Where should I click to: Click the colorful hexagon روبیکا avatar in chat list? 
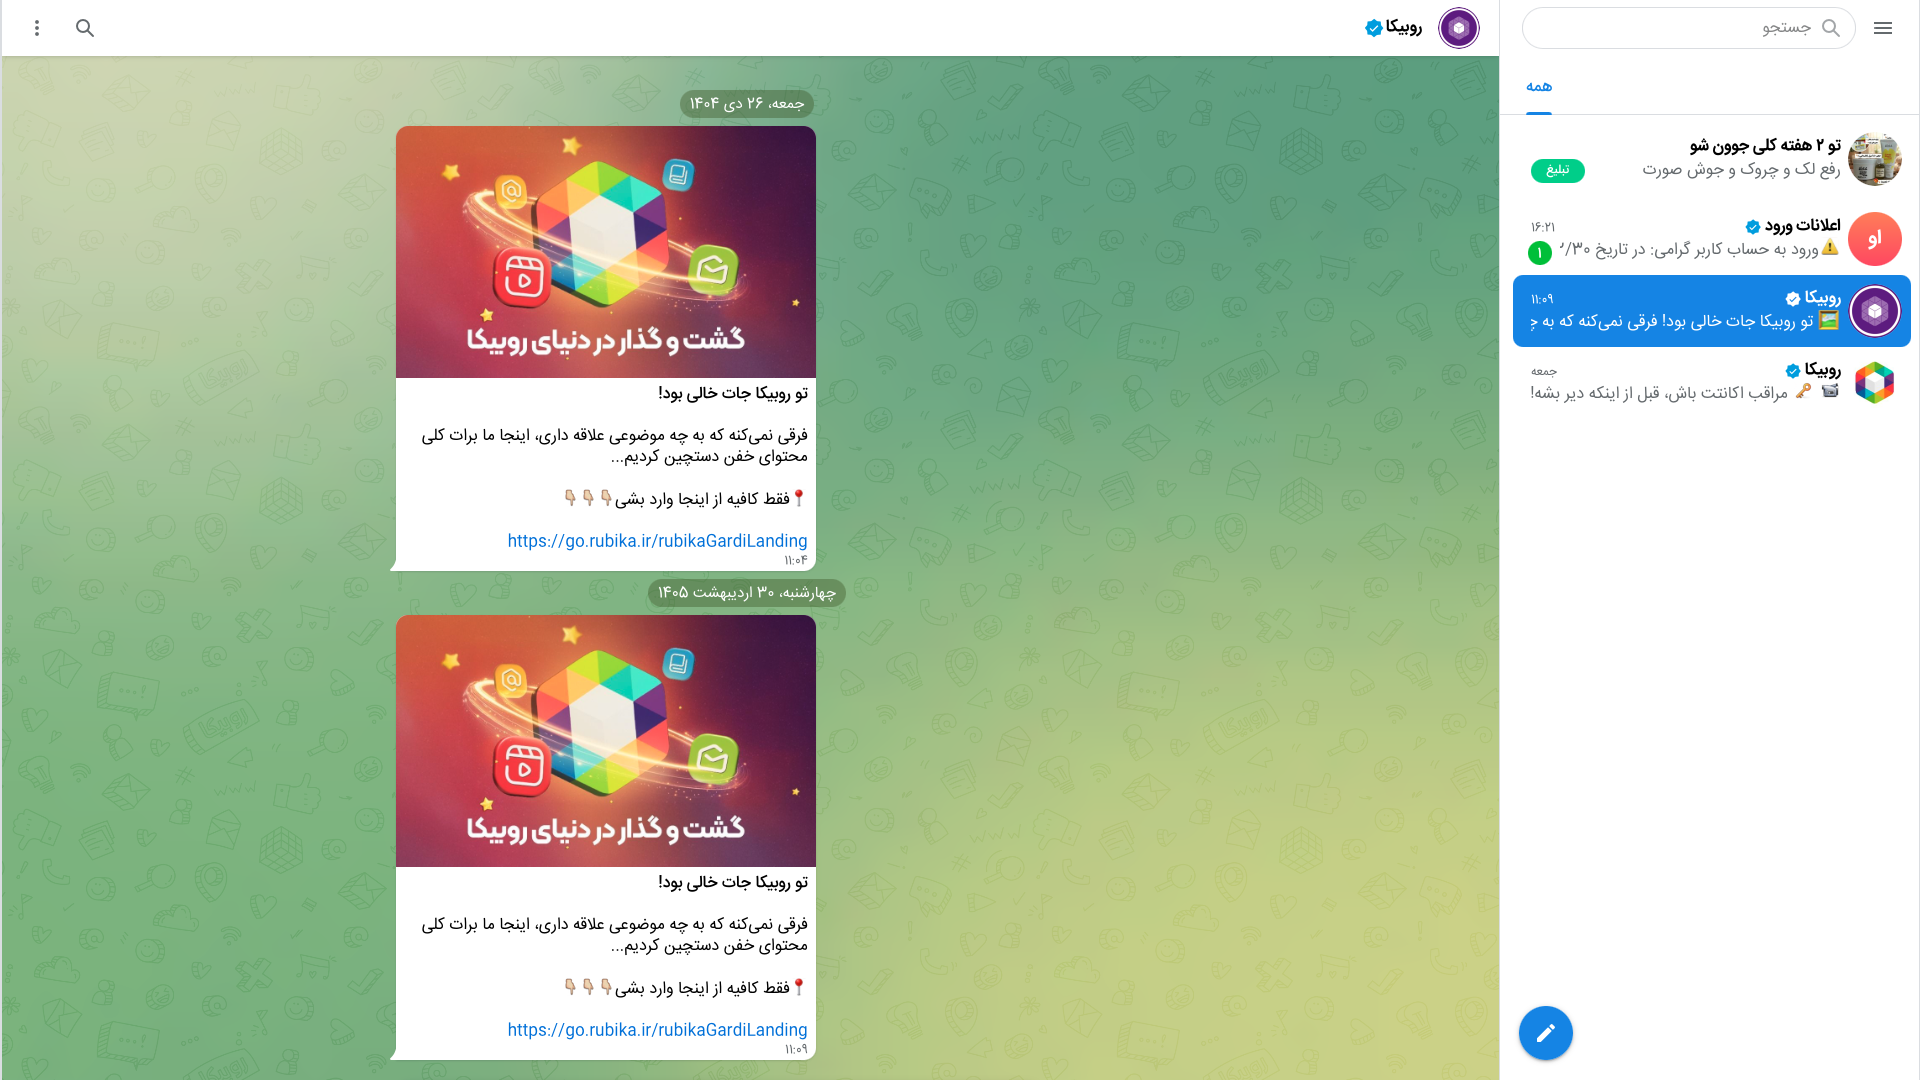coord(1874,383)
